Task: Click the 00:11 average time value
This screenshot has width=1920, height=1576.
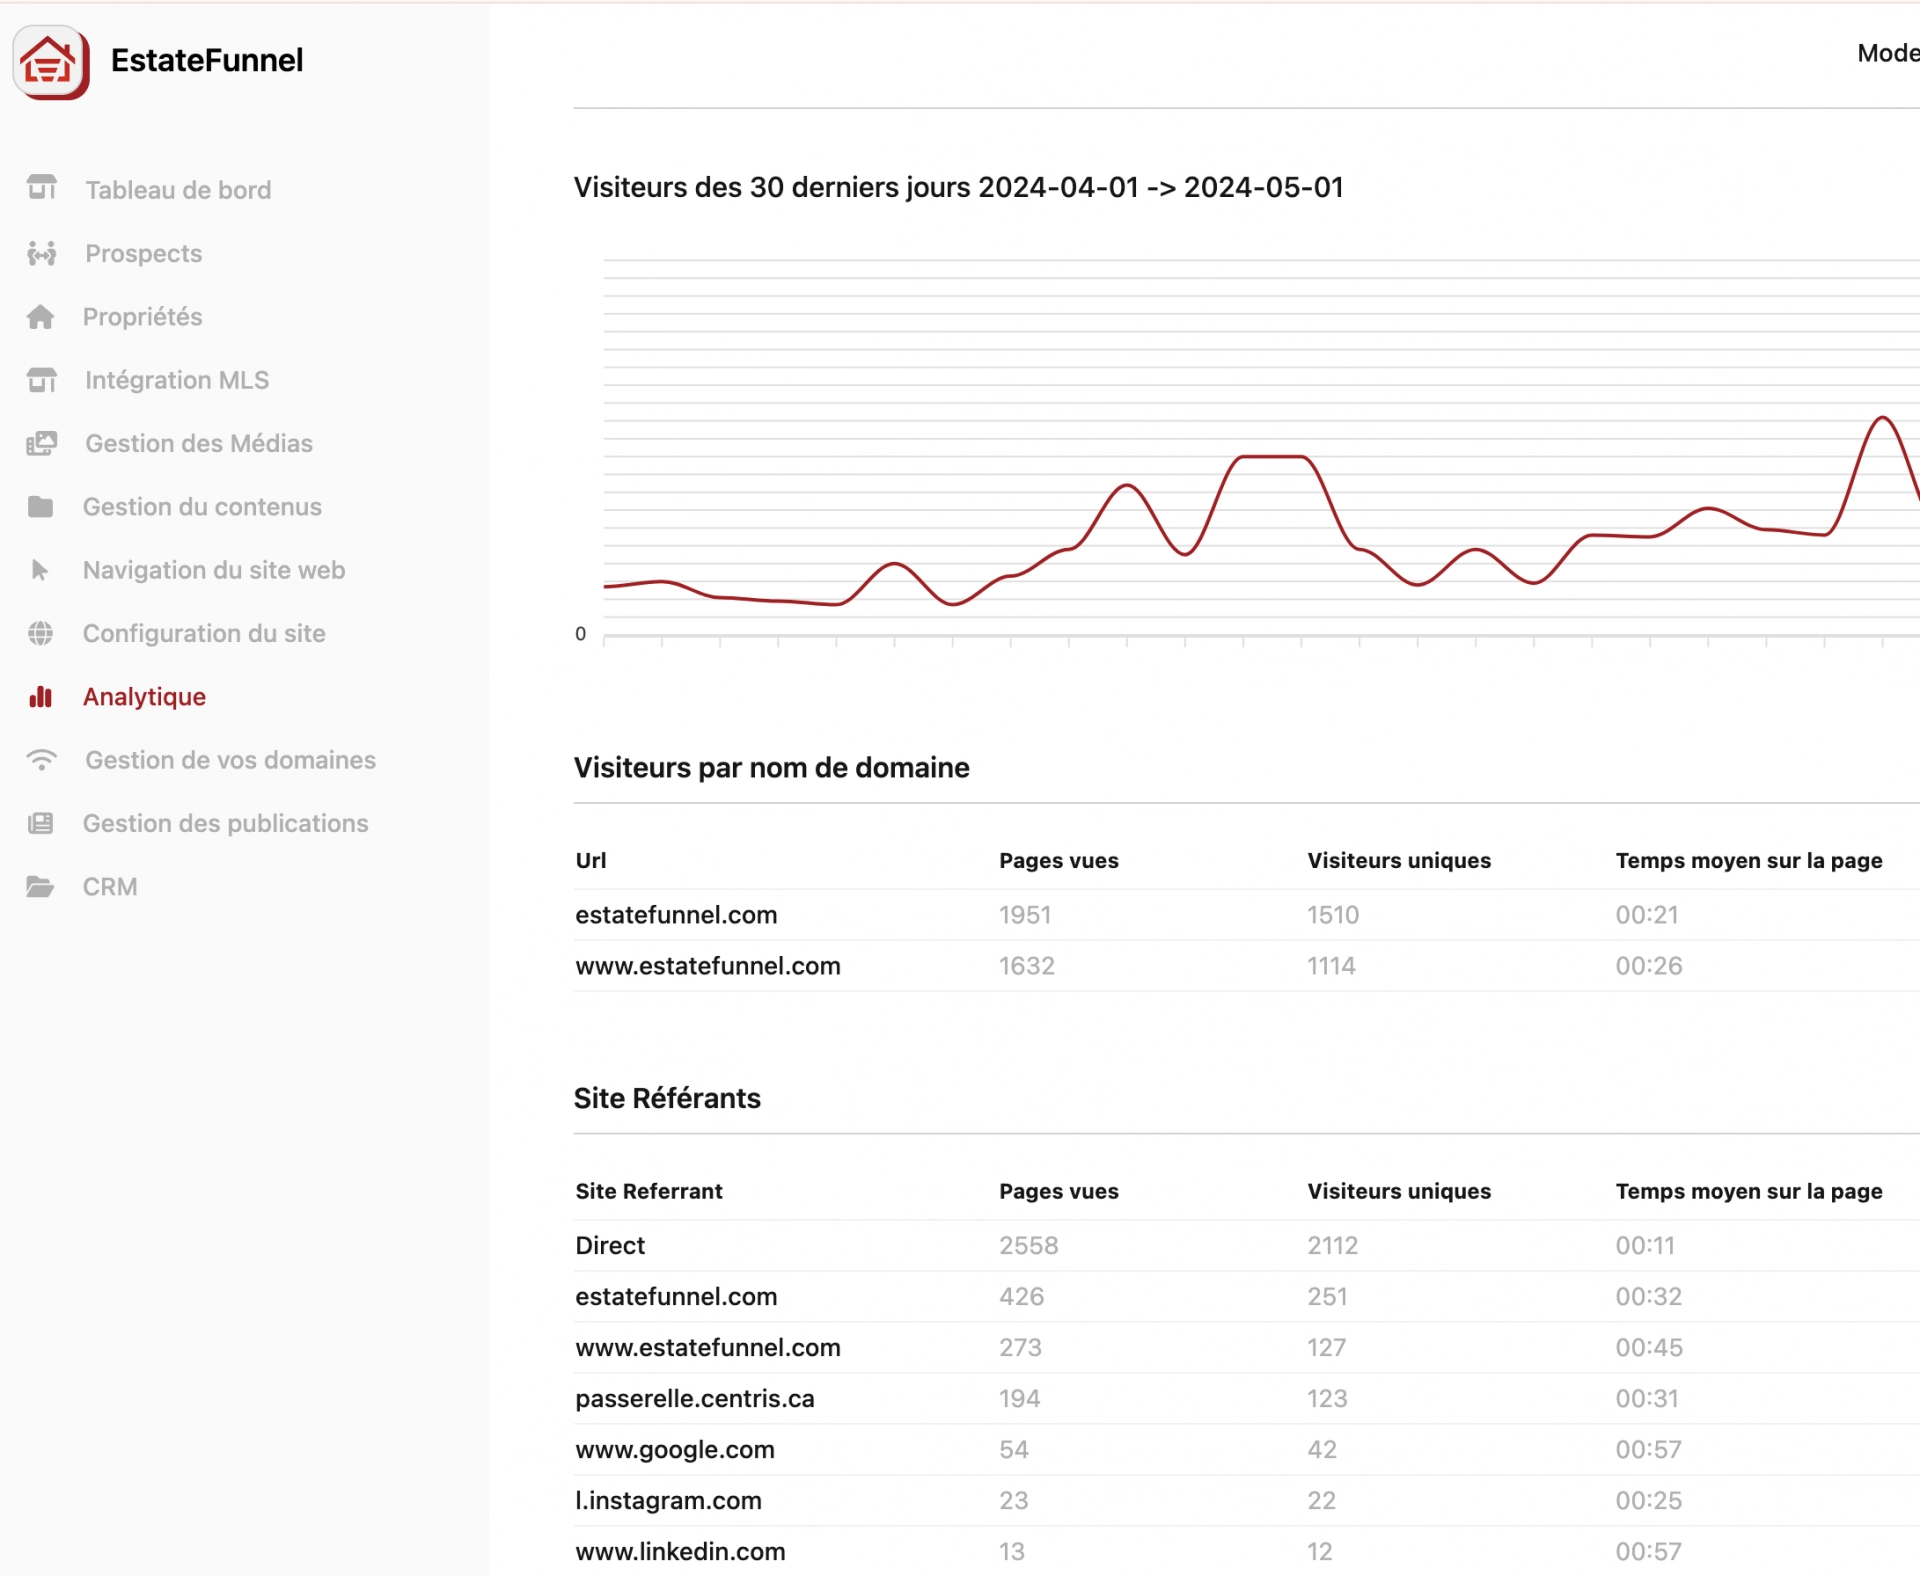Action: 1645,1245
